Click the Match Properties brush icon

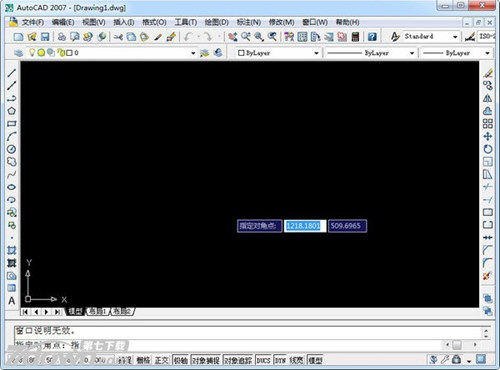pyautogui.click(x=158, y=37)
